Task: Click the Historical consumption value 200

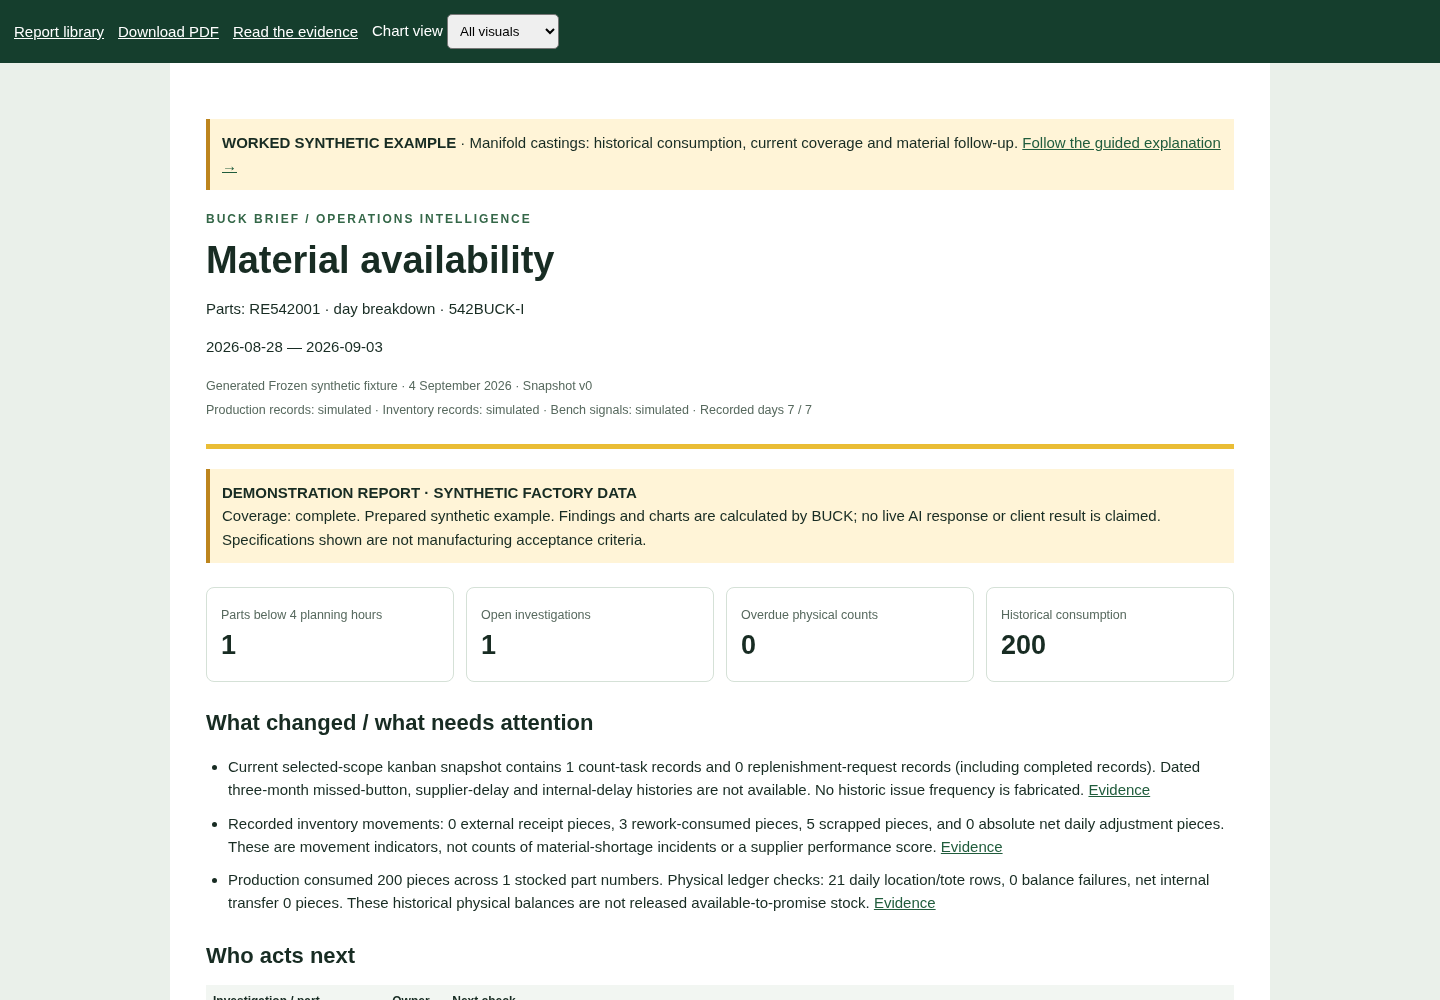Action: pyautogui.click(x=1023, y=645)
